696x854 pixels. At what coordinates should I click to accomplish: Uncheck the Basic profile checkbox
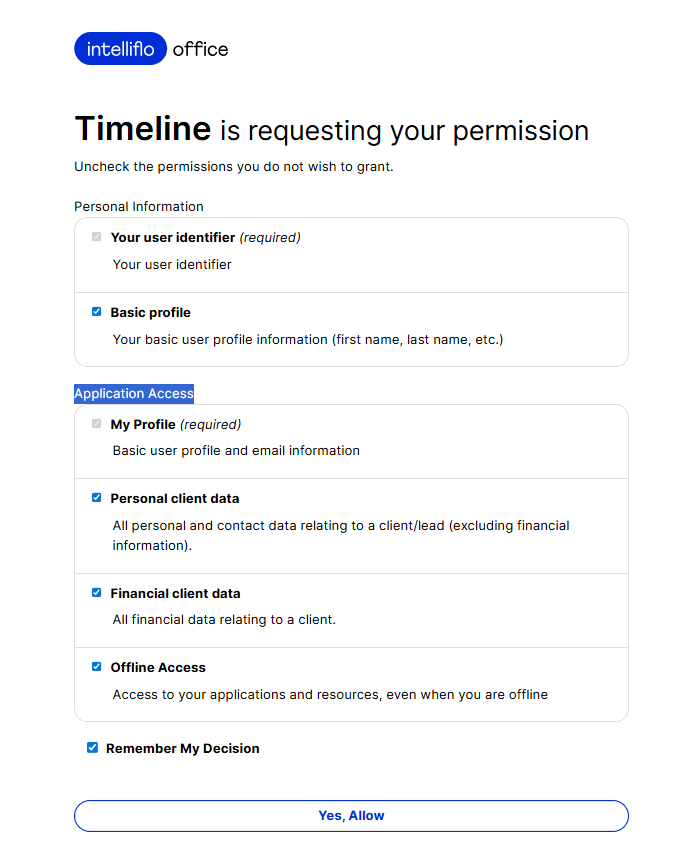click(97, 312)
